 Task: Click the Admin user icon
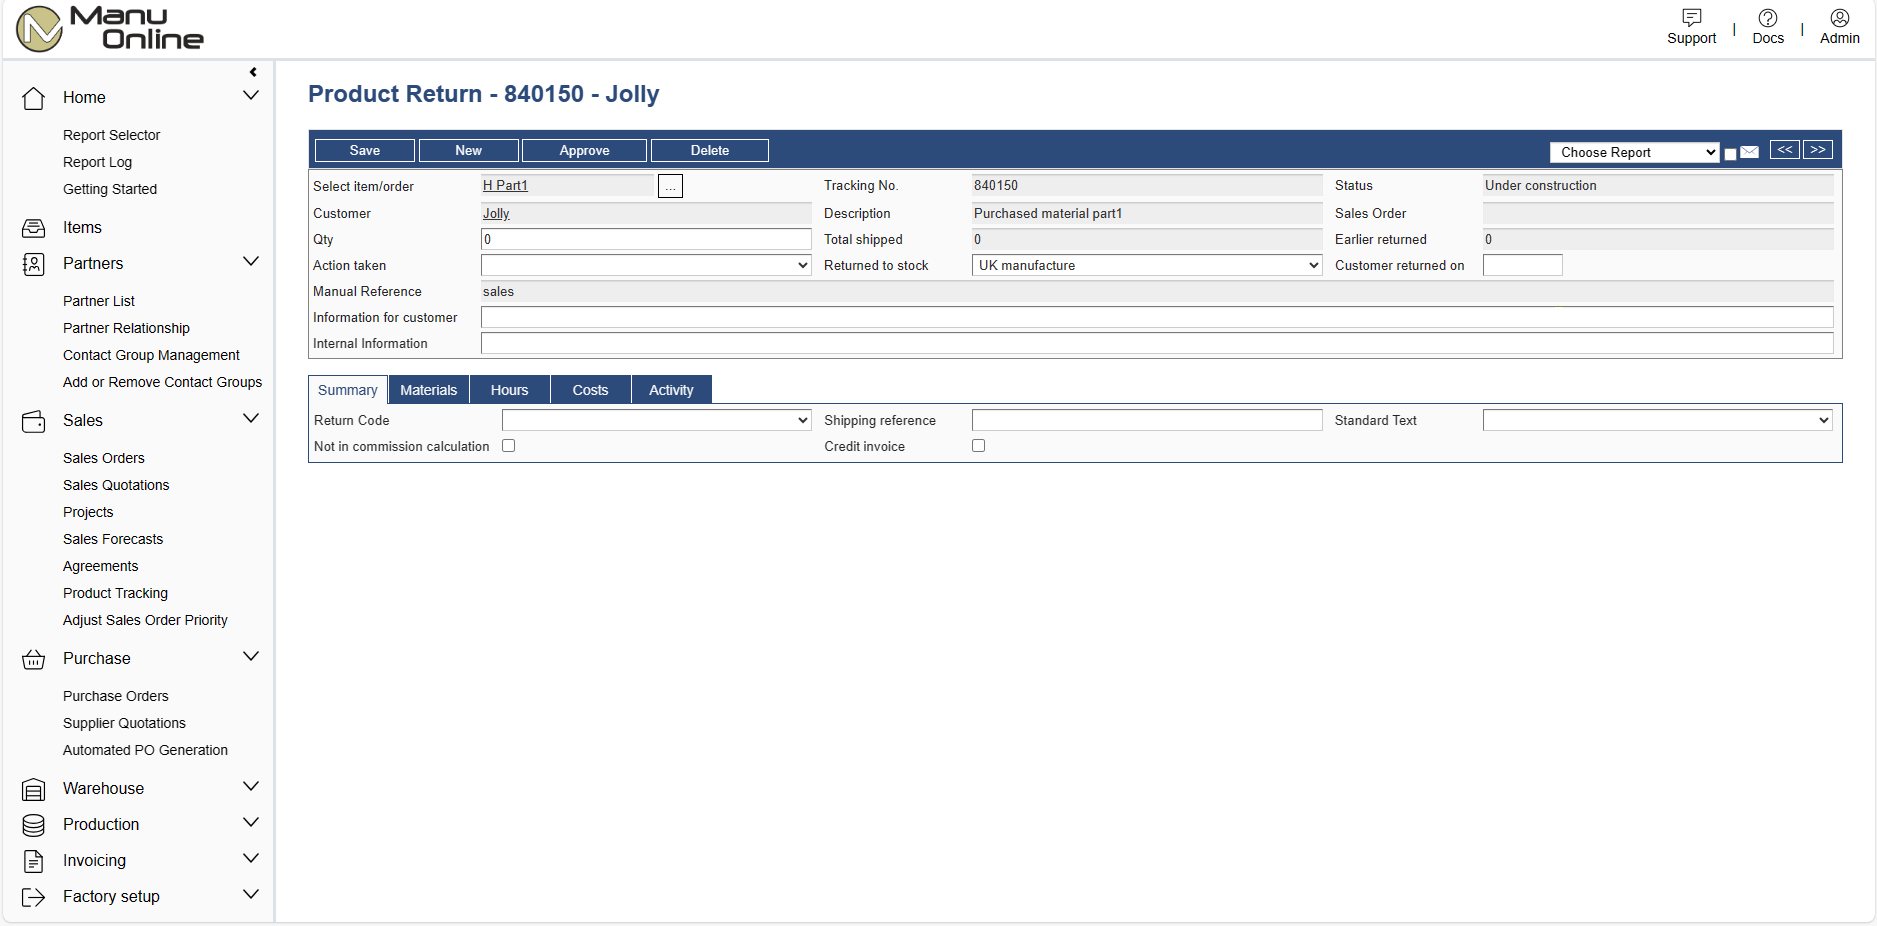coord(1839,18)
